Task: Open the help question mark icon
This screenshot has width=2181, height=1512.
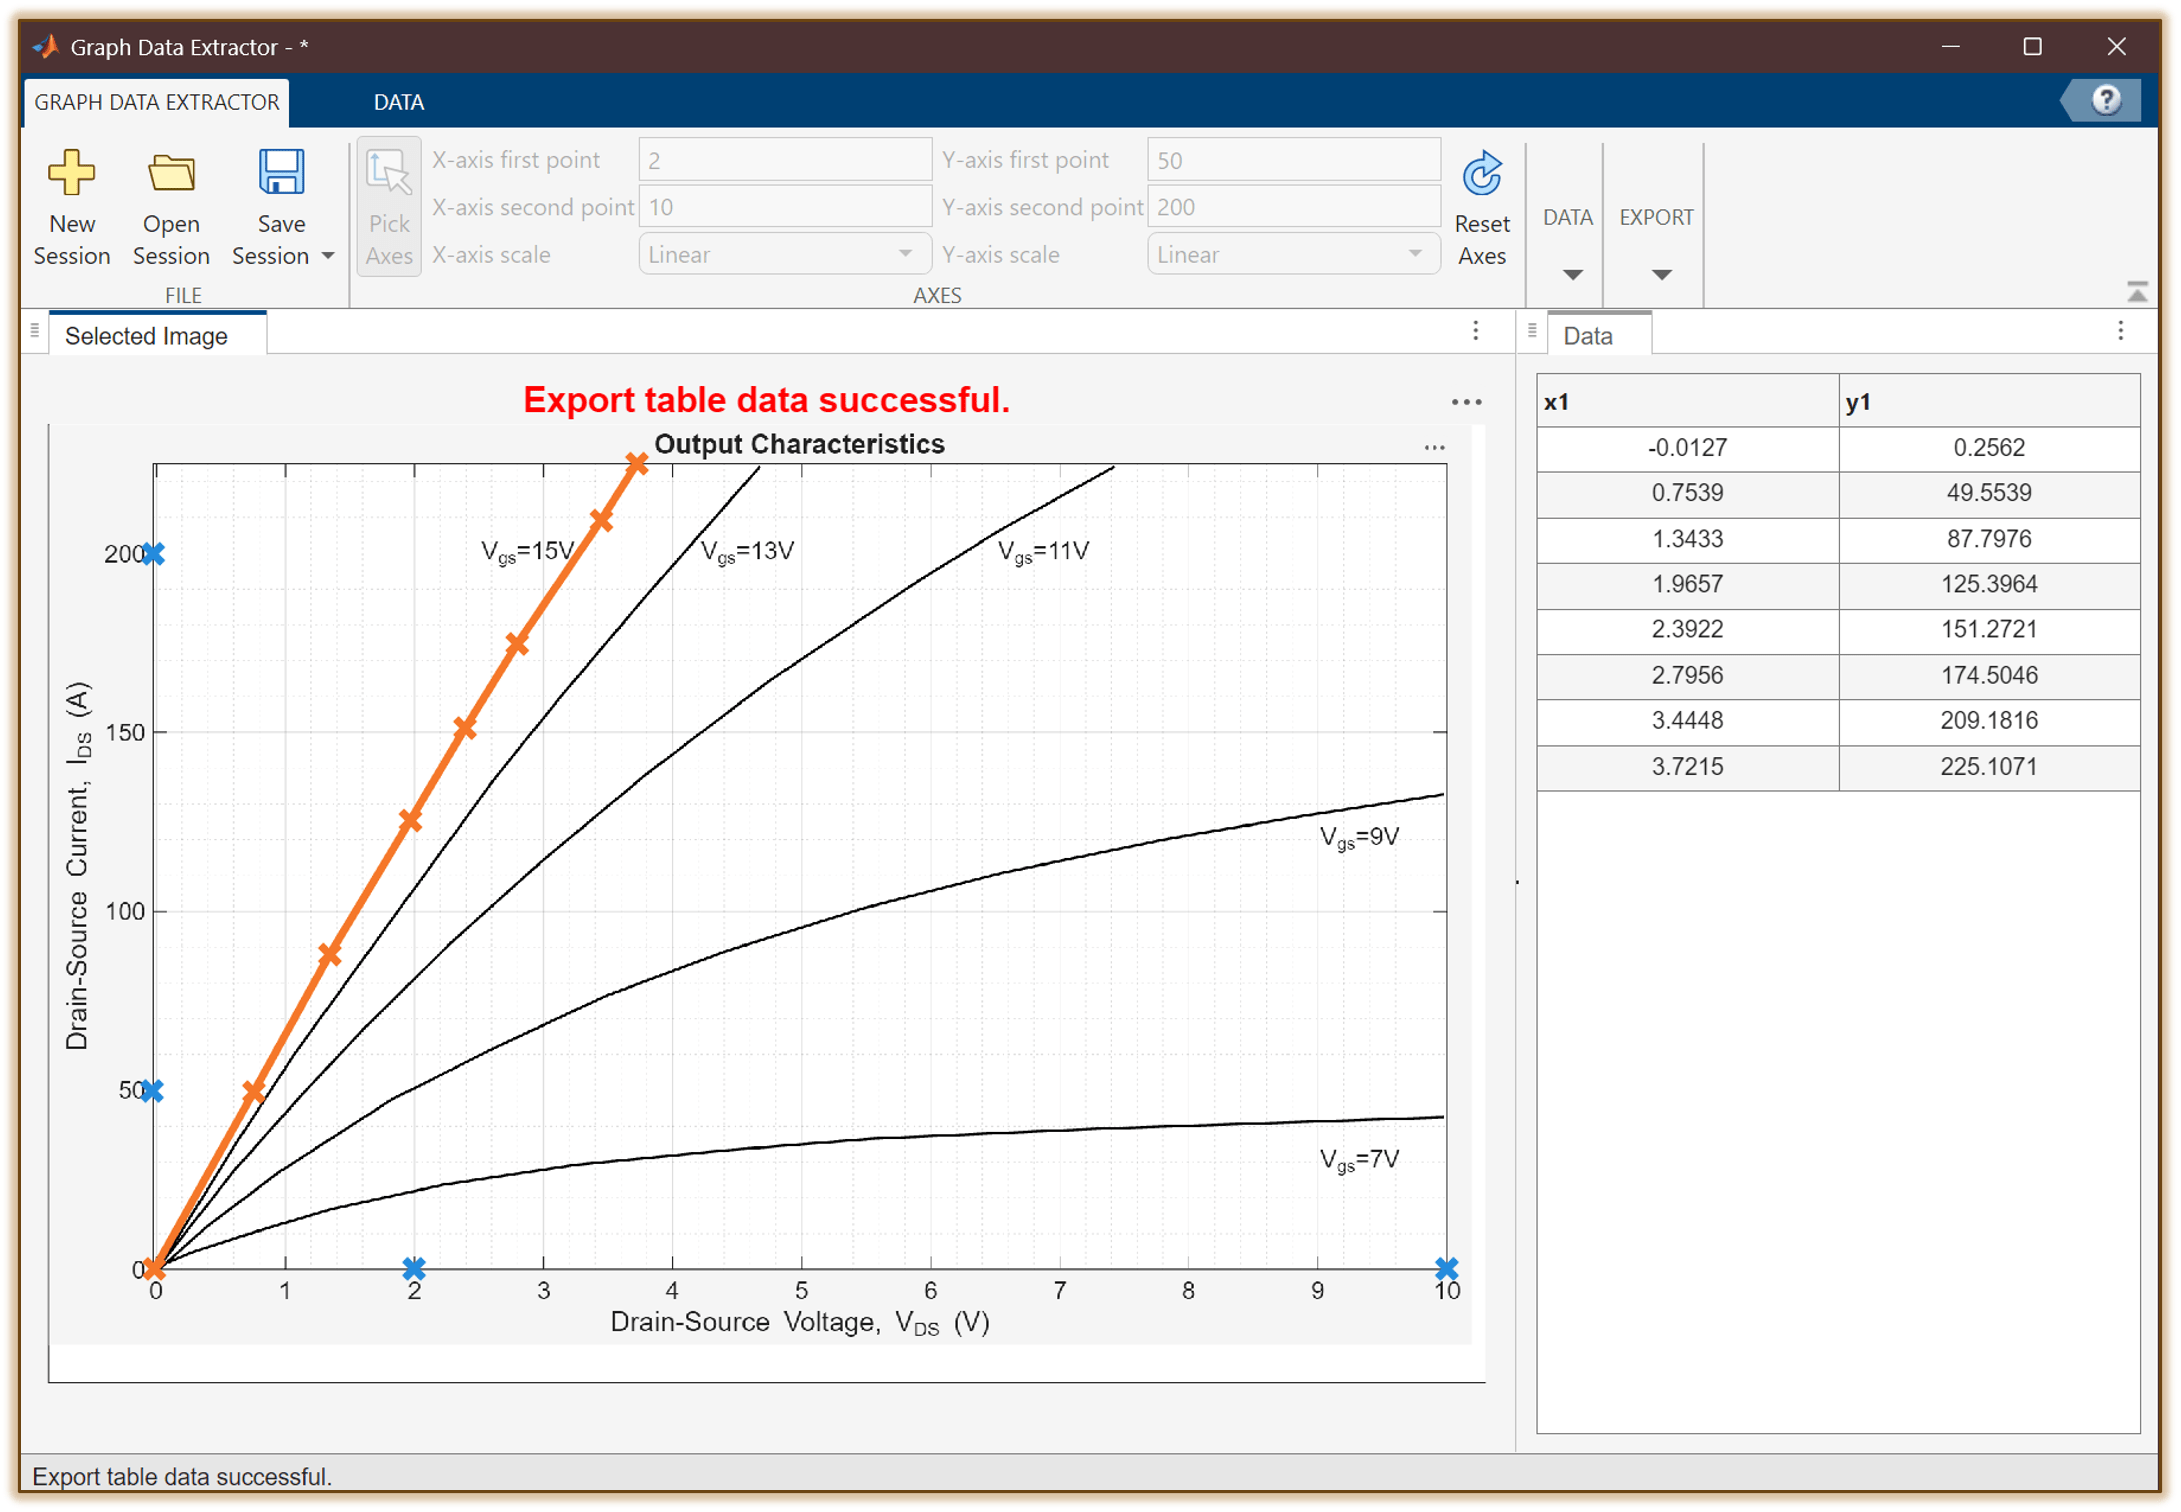Action: pos(2106,100)
